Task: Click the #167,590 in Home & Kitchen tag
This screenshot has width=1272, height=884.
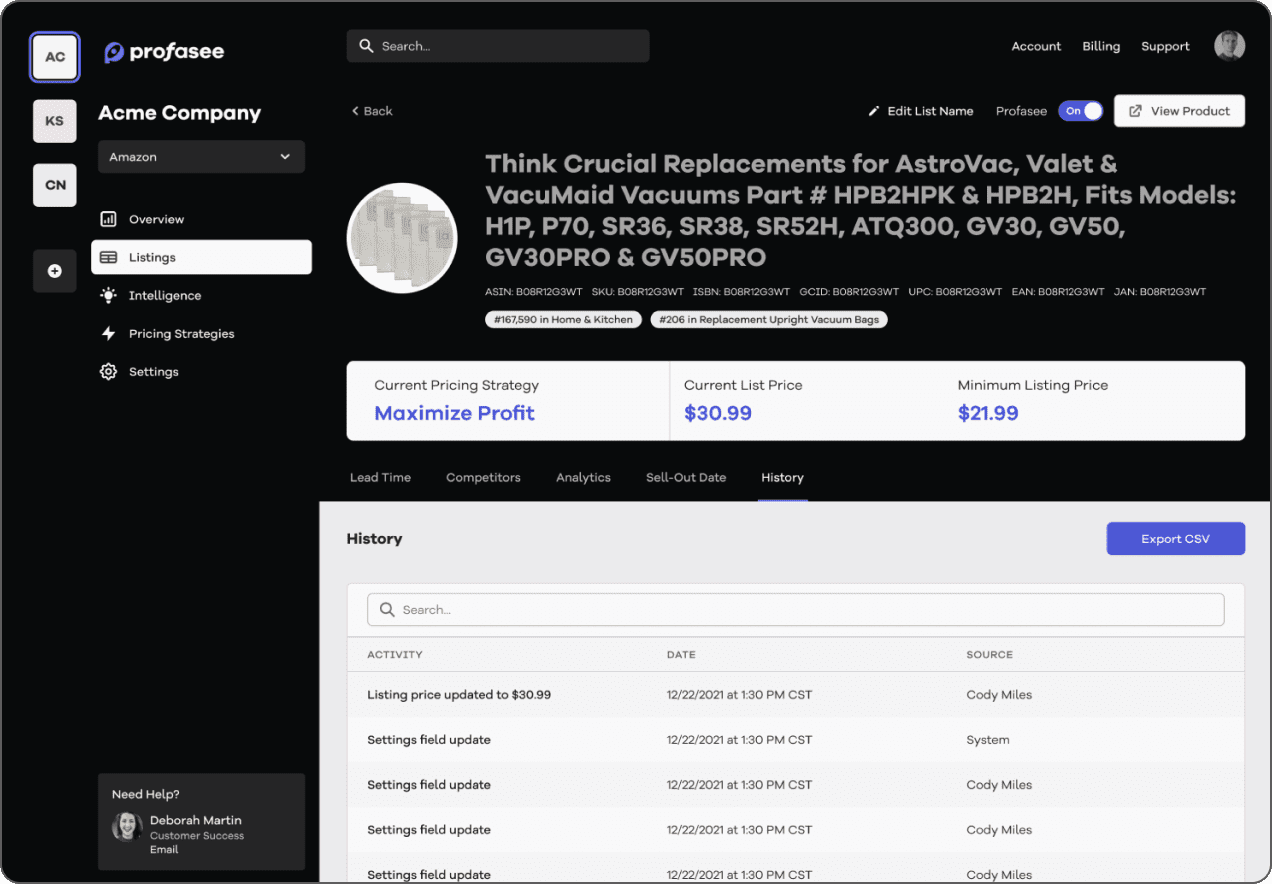Action: point(563,320)
